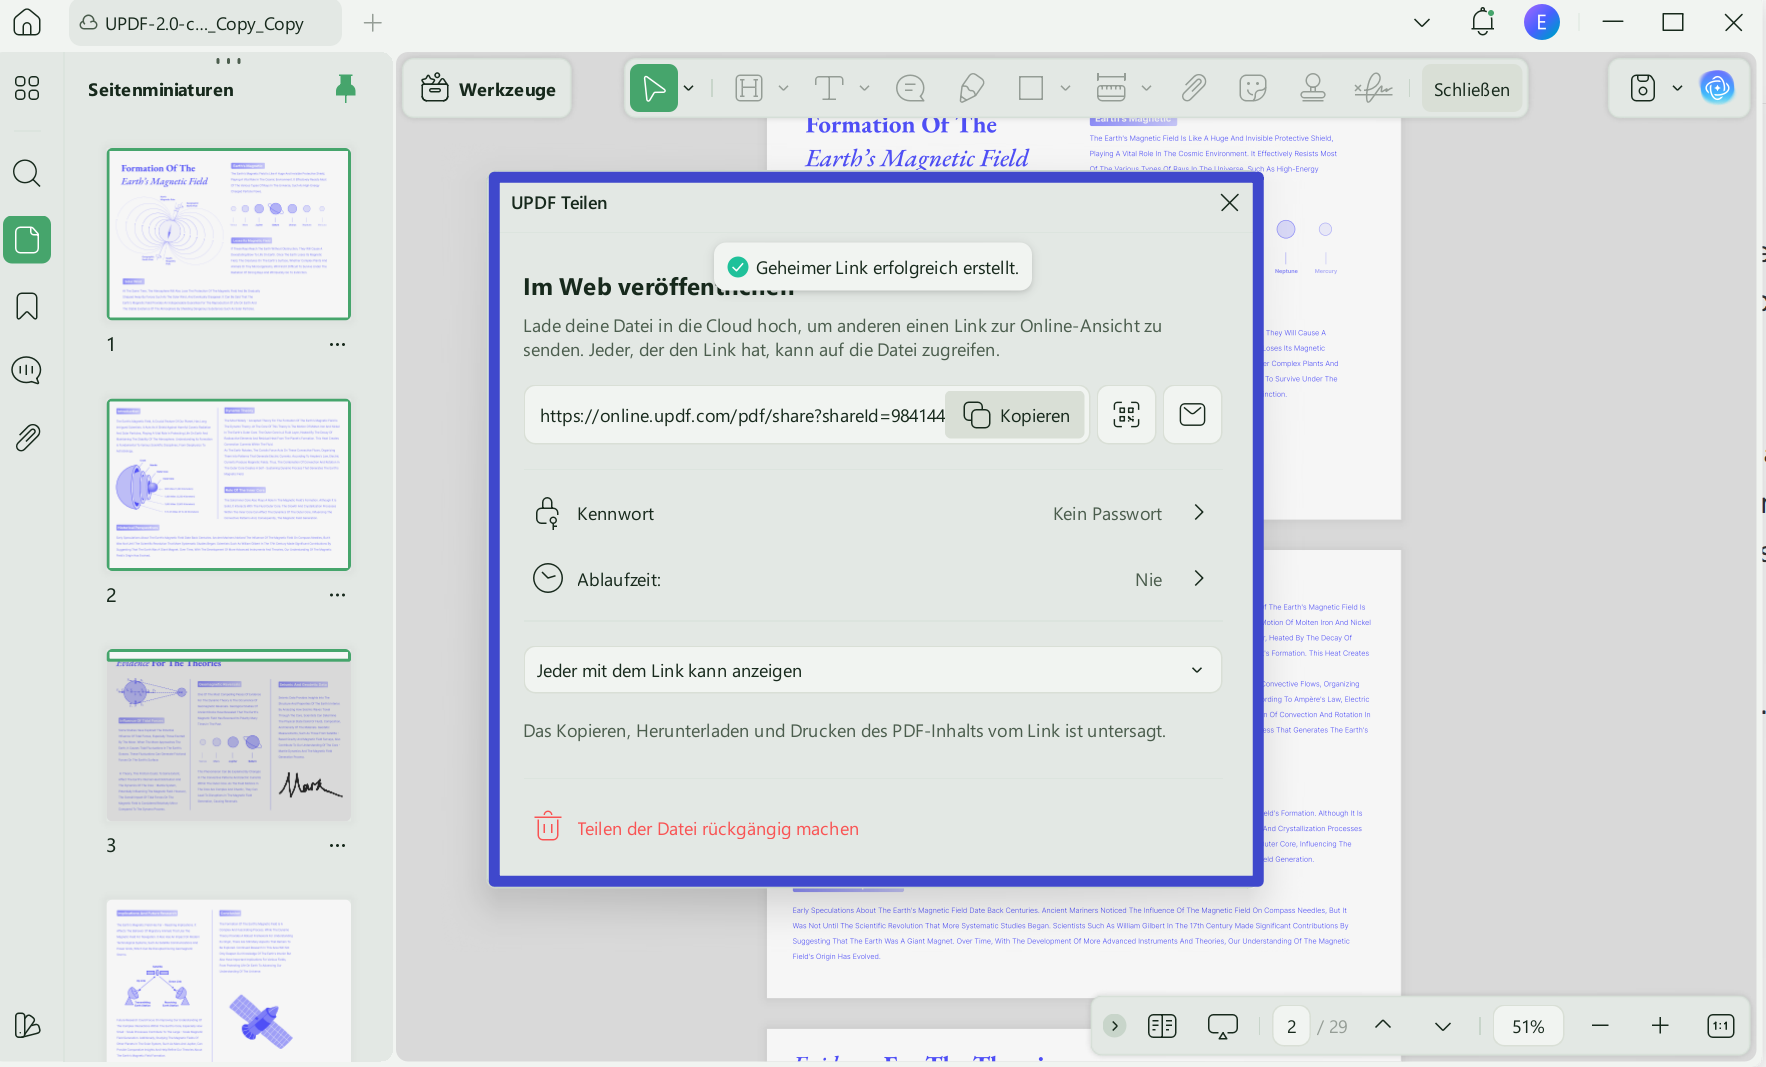The image size is (1766, 1067).
Task: Show the QR code for the share link
Action: [1126, 415]
